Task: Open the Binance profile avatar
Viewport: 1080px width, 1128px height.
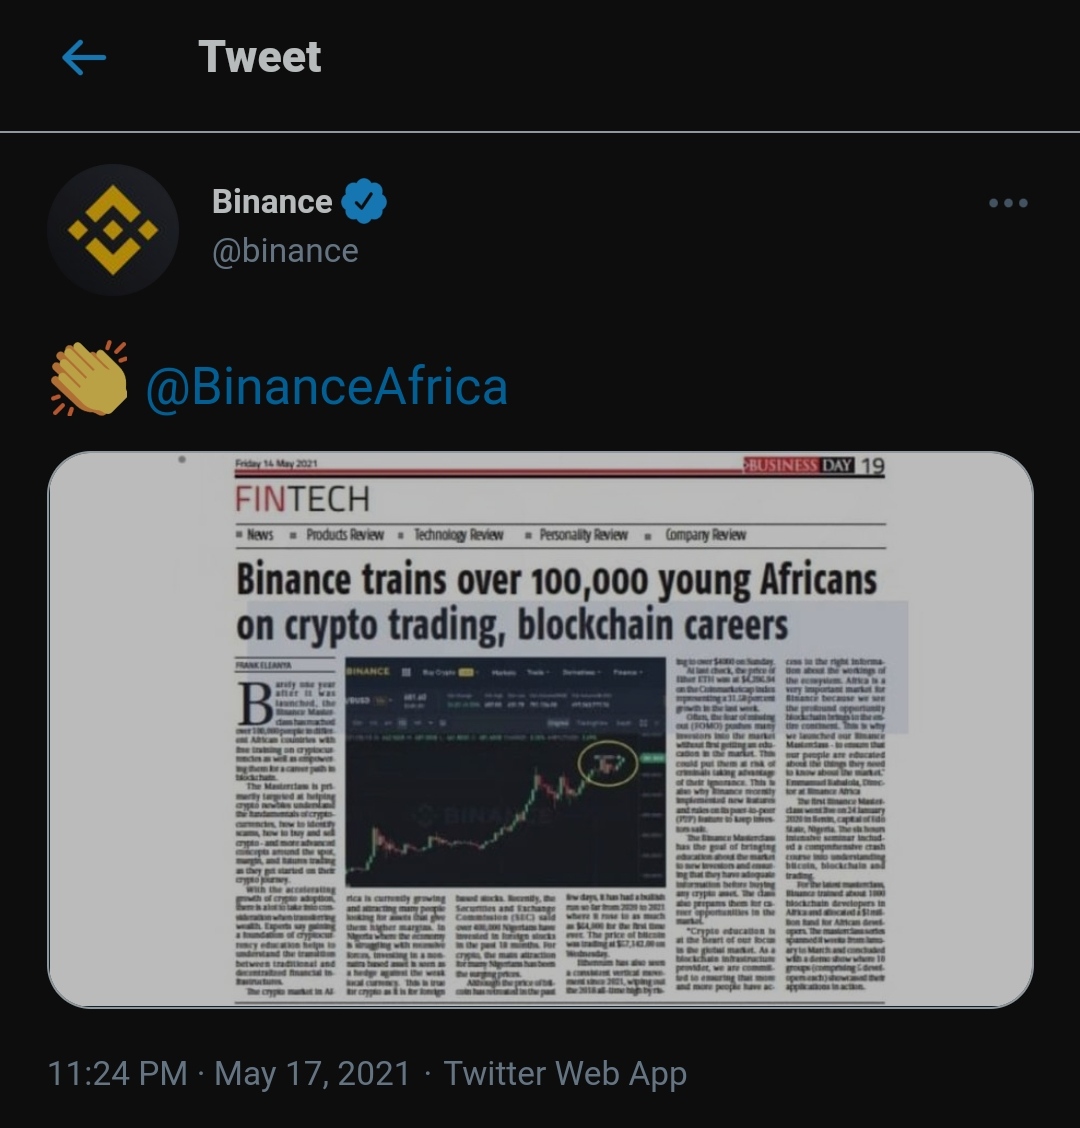Action: [113, 230]
